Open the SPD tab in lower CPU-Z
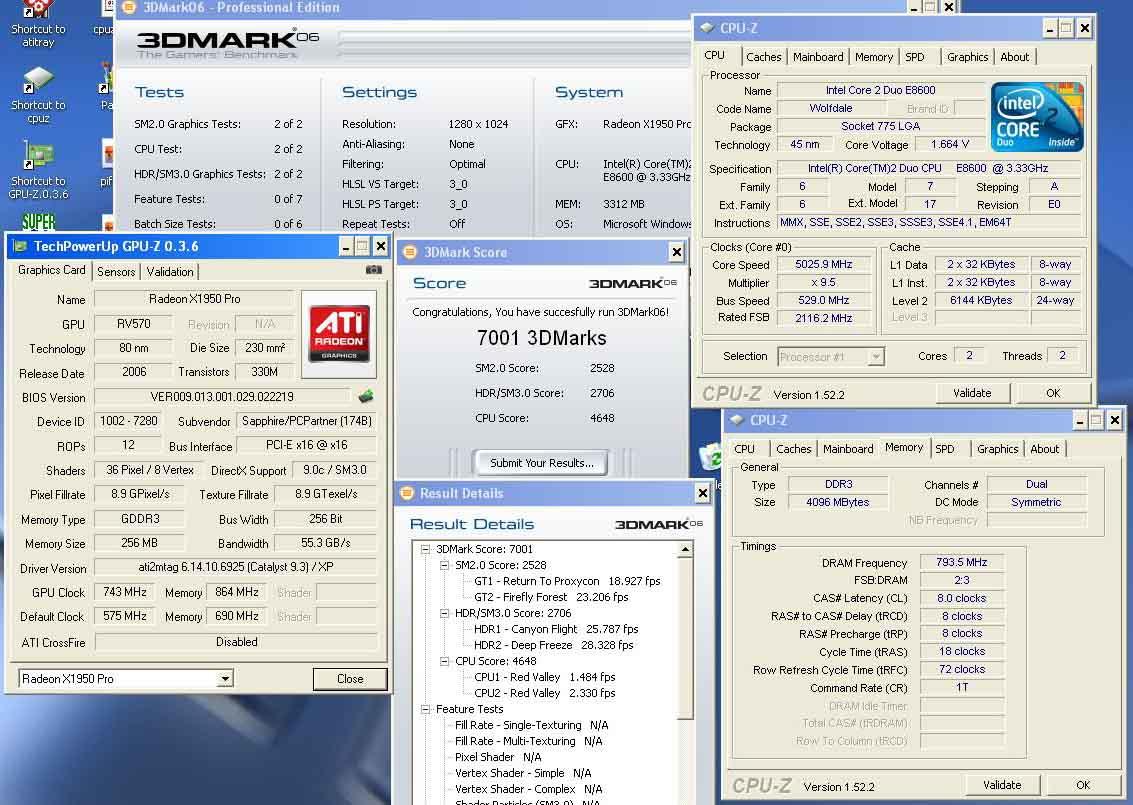The width and height of the screenshot is (1133, 805). coord(945,449)
